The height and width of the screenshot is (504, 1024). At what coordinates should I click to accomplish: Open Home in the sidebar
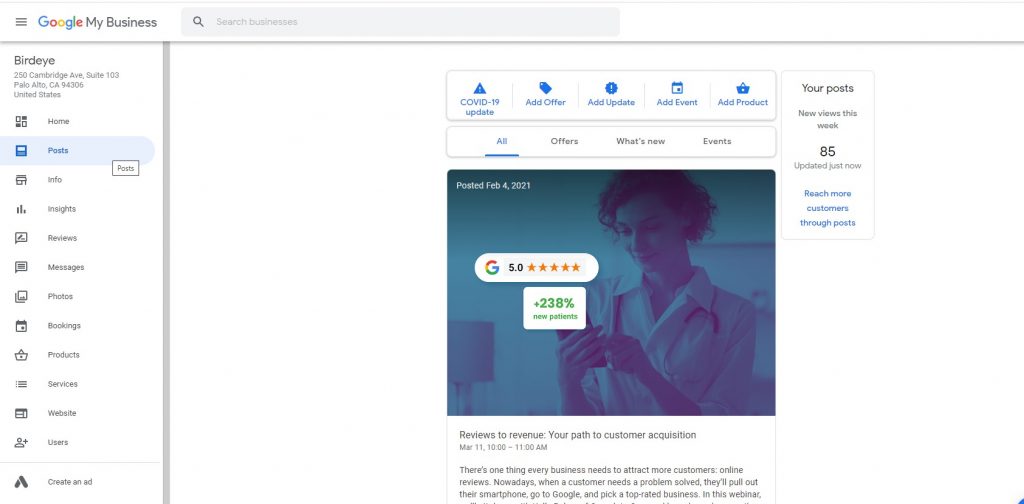click(x=58, y=121)
